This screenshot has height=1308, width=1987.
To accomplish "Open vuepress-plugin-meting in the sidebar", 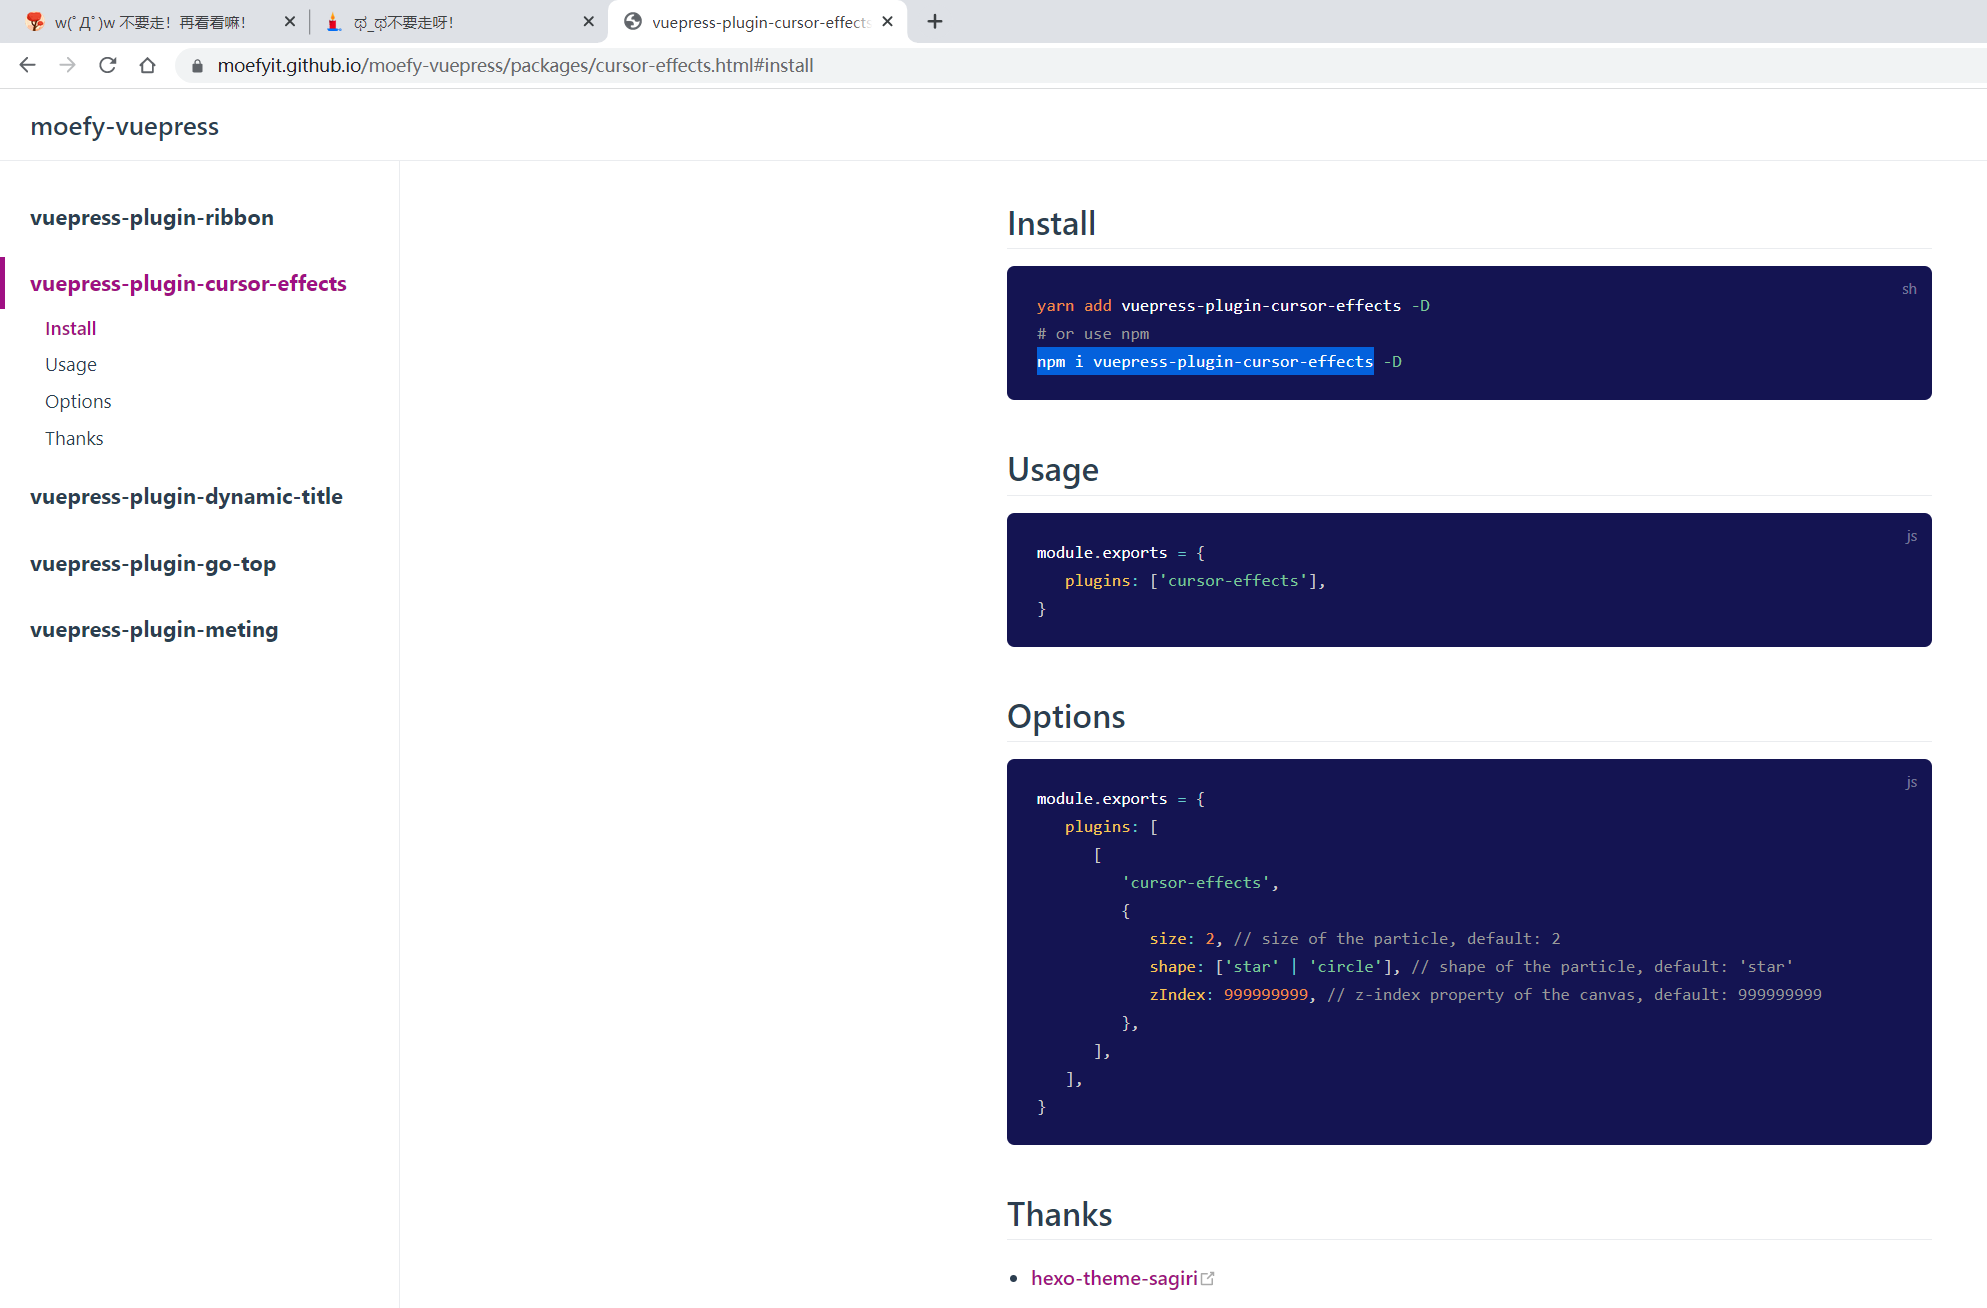I will pyautogui.click(x=154, y=629).
